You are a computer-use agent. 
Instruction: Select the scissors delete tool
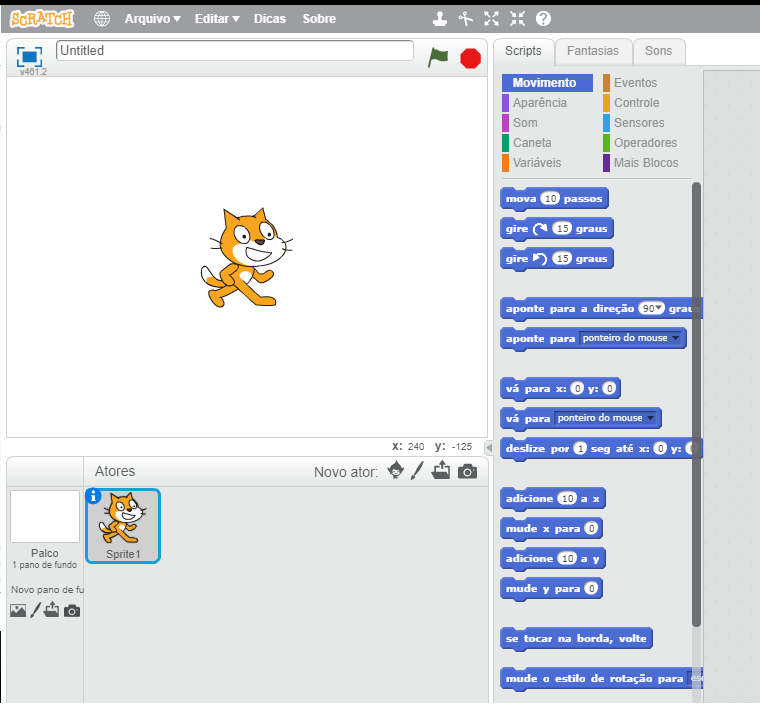[x=465, y=19]
